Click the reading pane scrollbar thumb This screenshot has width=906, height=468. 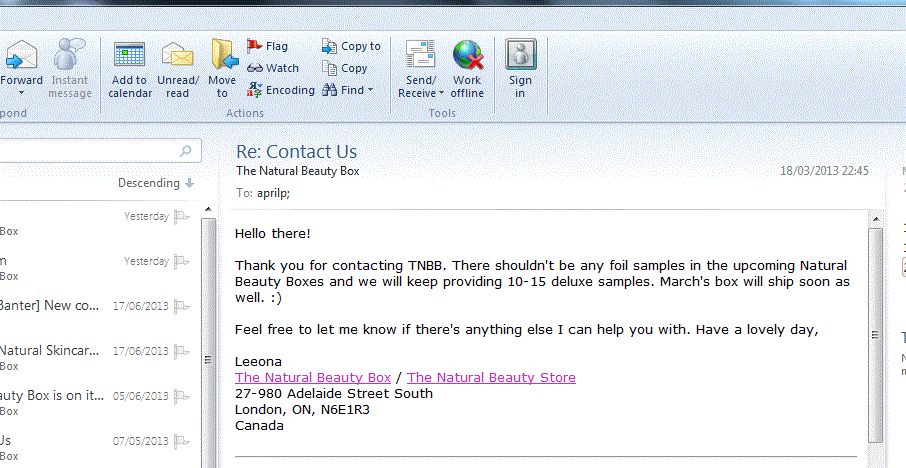[876, 335]
